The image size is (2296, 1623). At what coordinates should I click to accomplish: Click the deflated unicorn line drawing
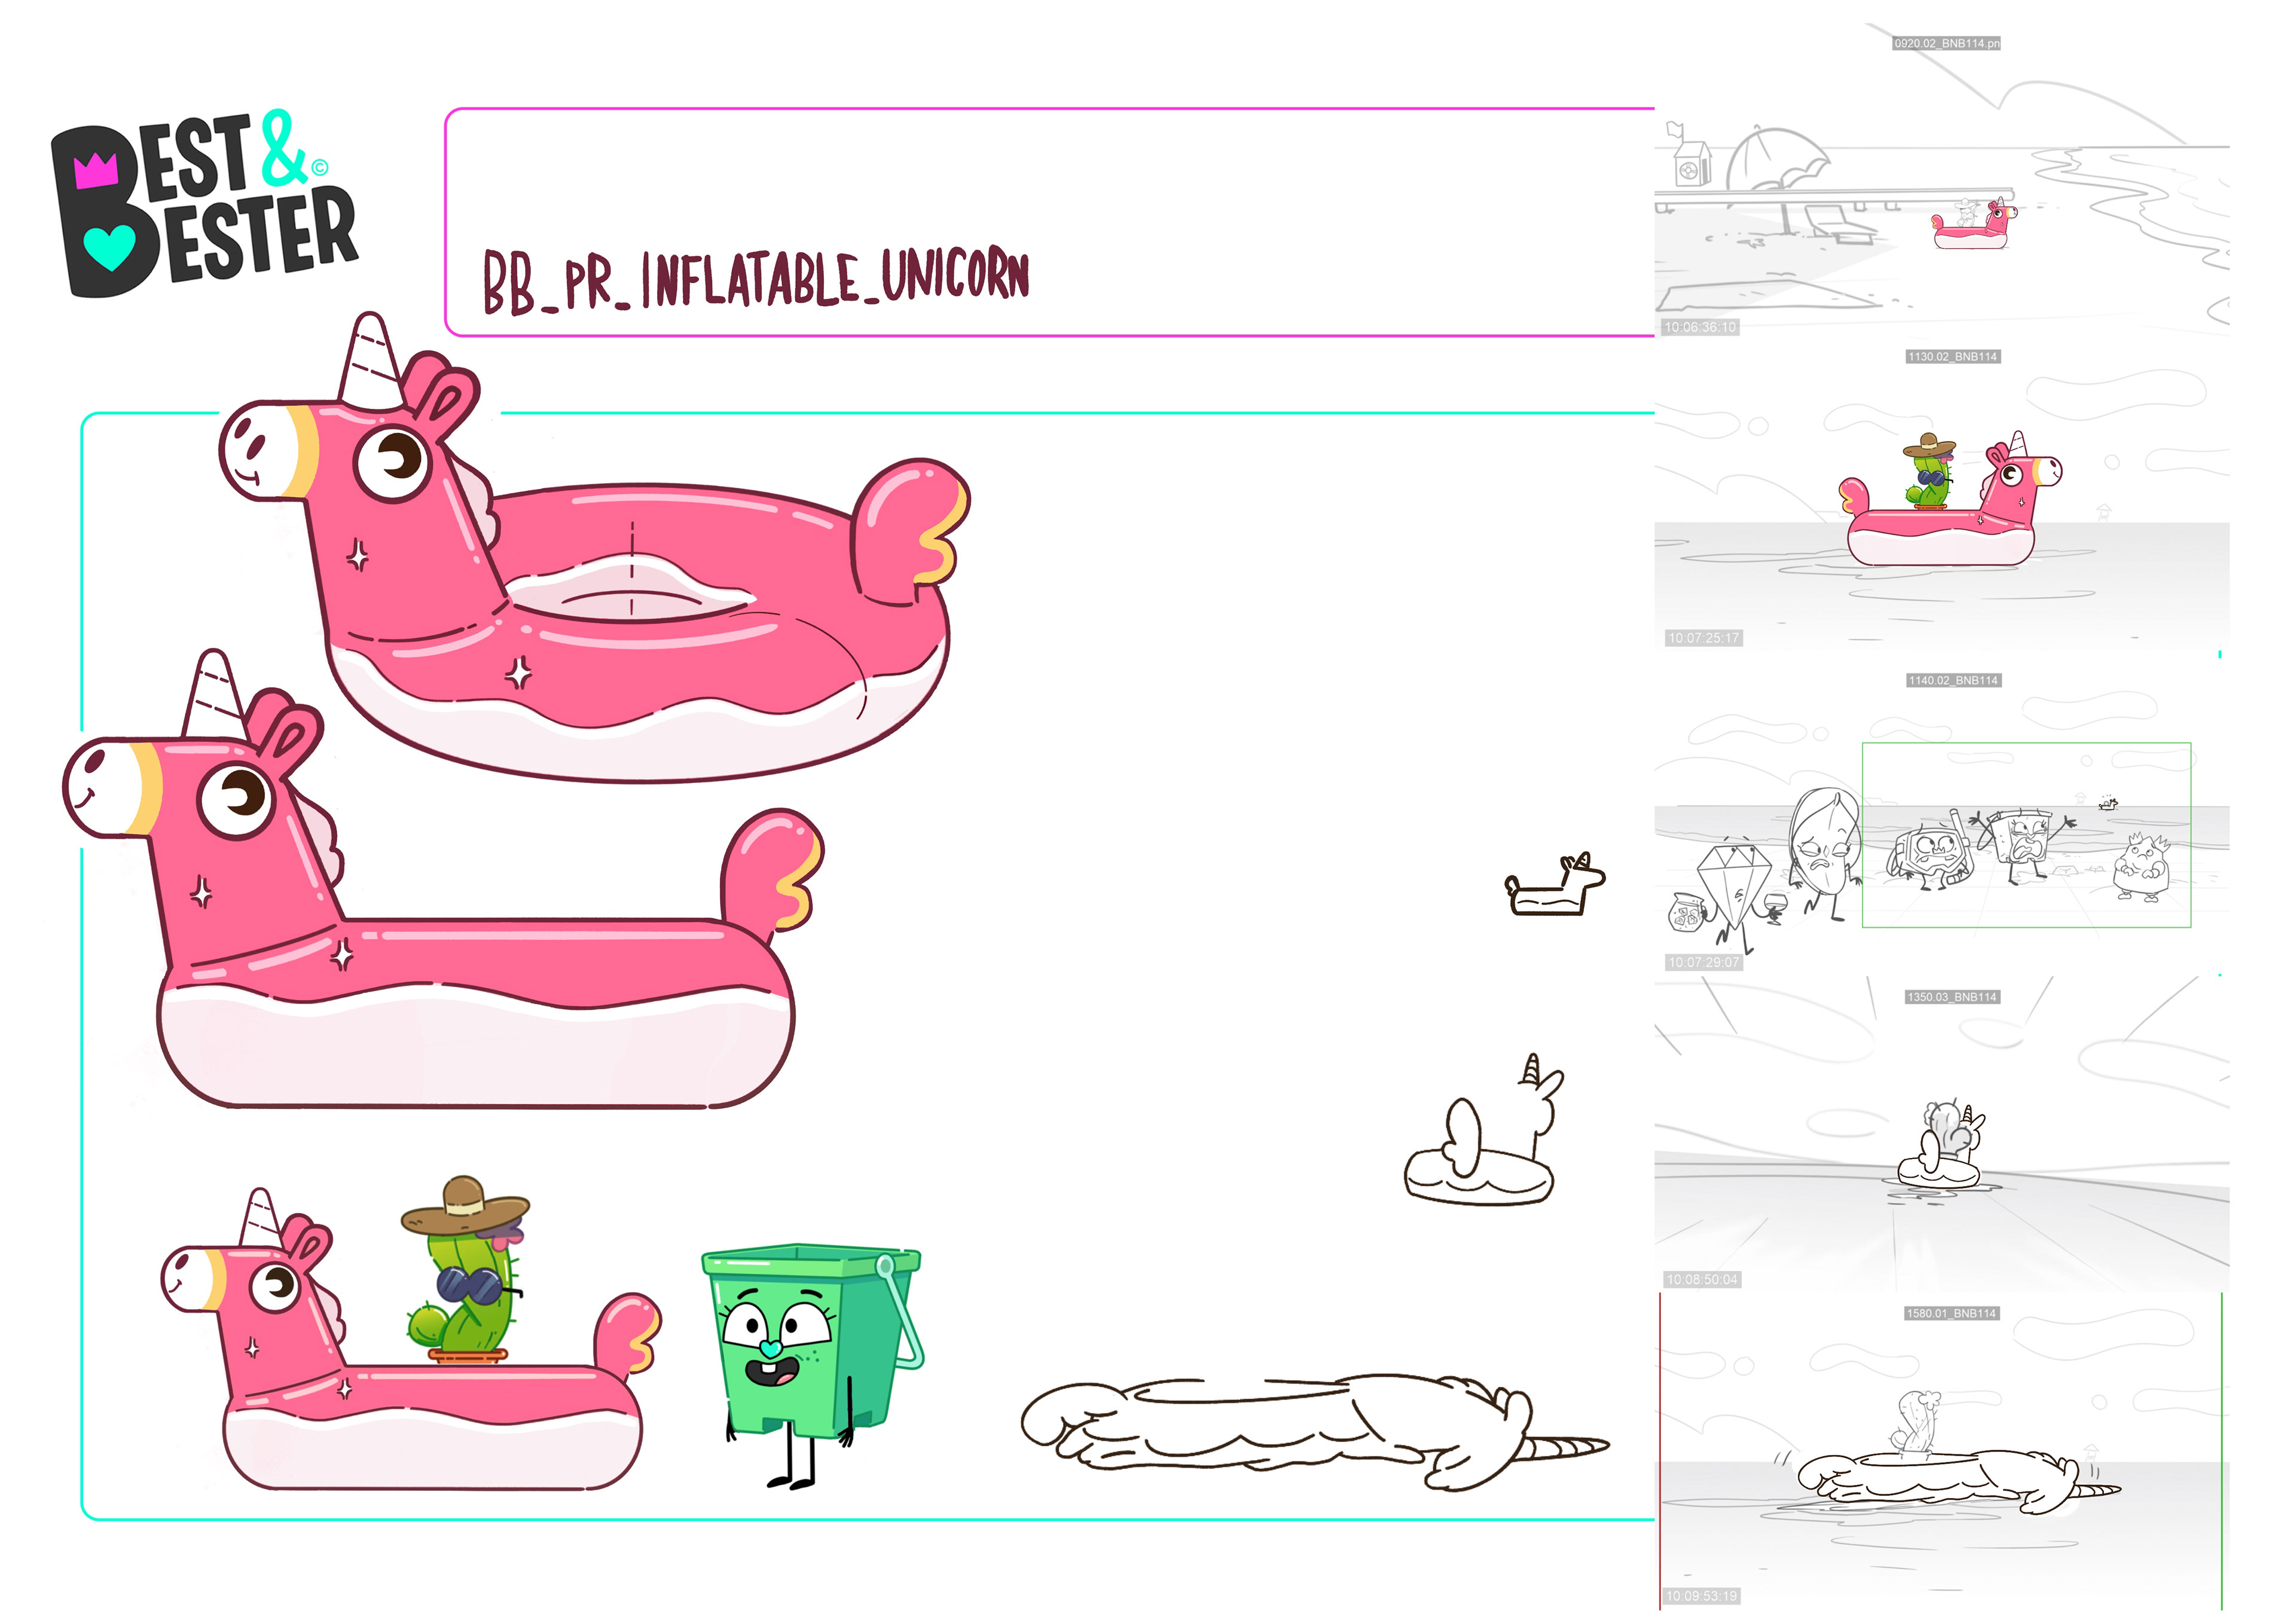click(1310, 1430)
